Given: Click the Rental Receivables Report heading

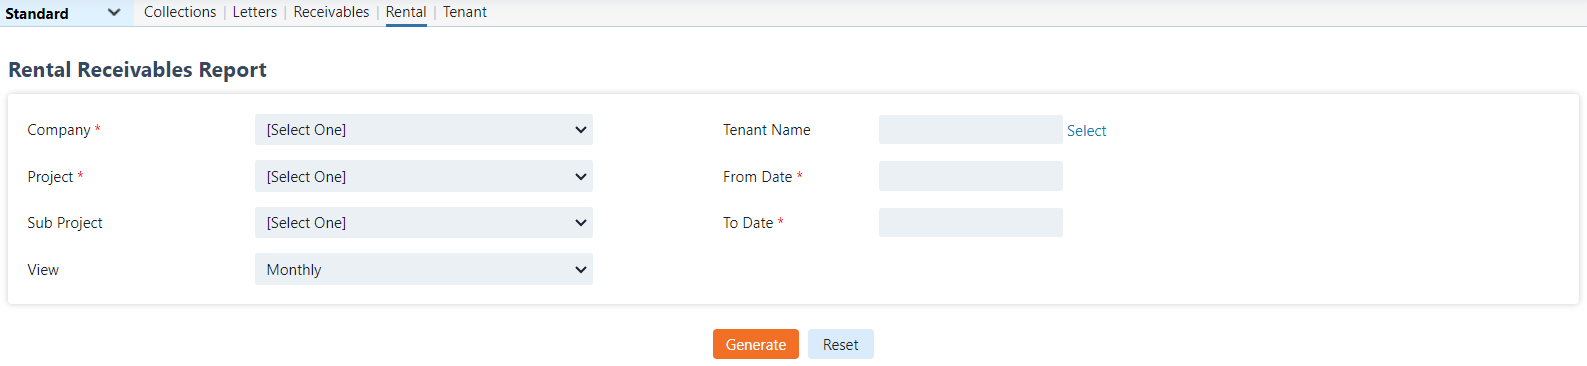Looking at the screenshot, I should (x=137, y=70).
